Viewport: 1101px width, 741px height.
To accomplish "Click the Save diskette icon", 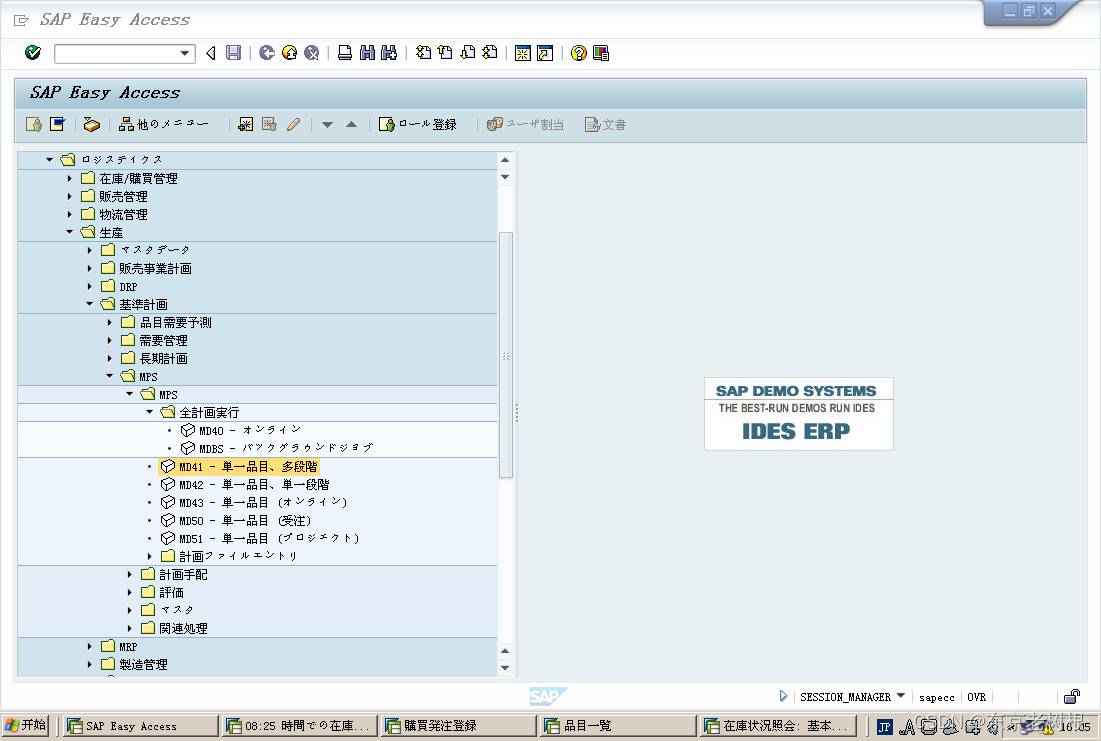I will 234,53.
